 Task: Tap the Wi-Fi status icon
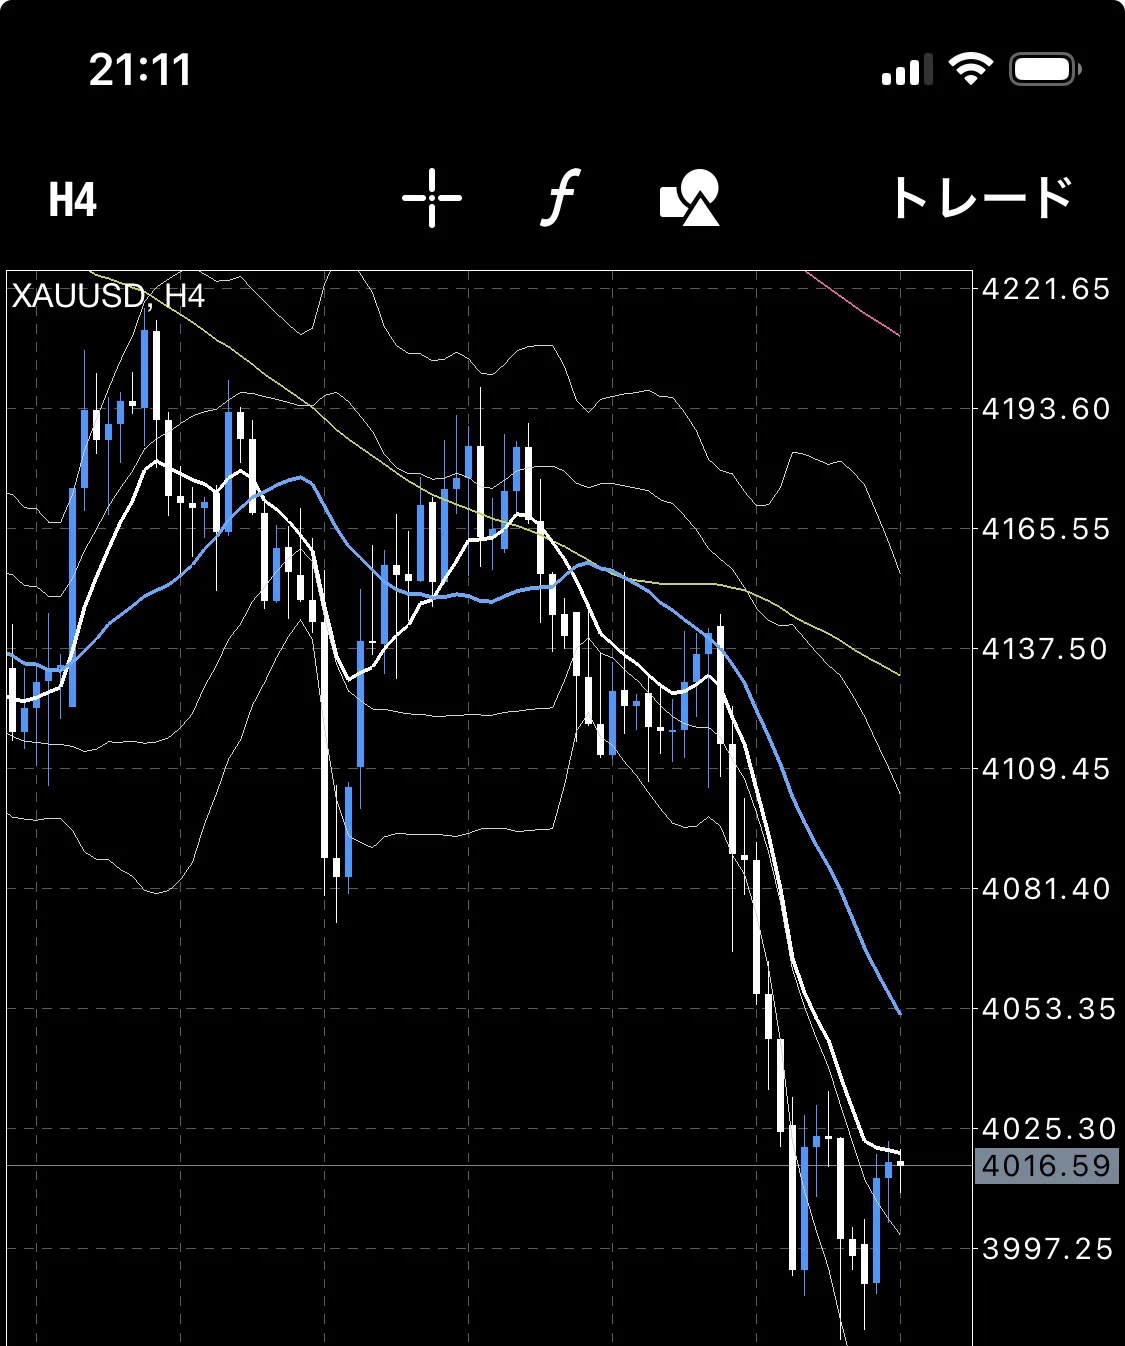(970, 68)
